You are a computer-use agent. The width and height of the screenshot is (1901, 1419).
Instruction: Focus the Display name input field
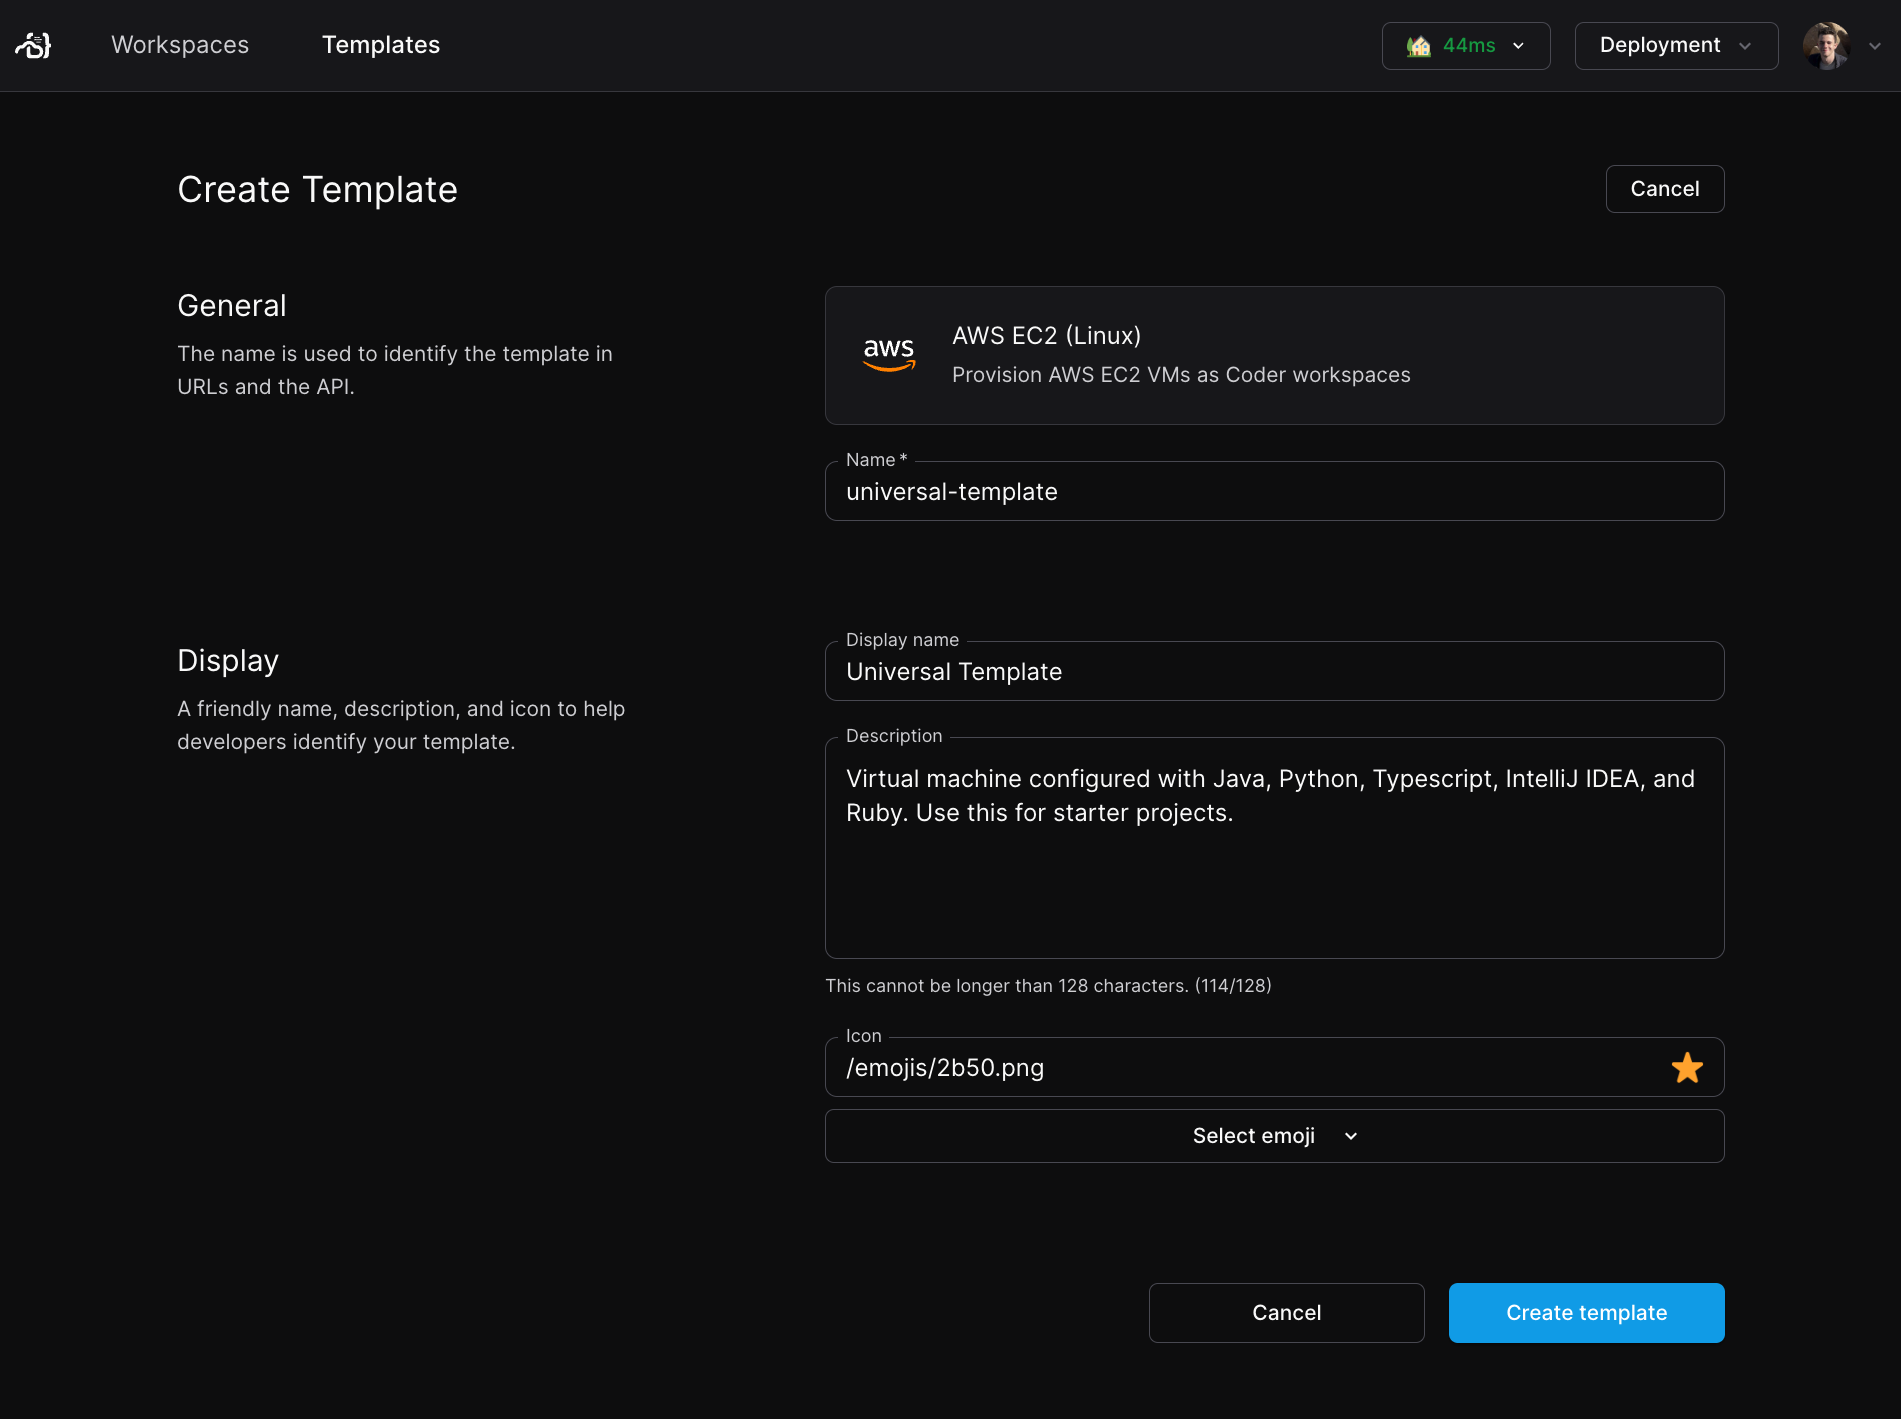1274,671
